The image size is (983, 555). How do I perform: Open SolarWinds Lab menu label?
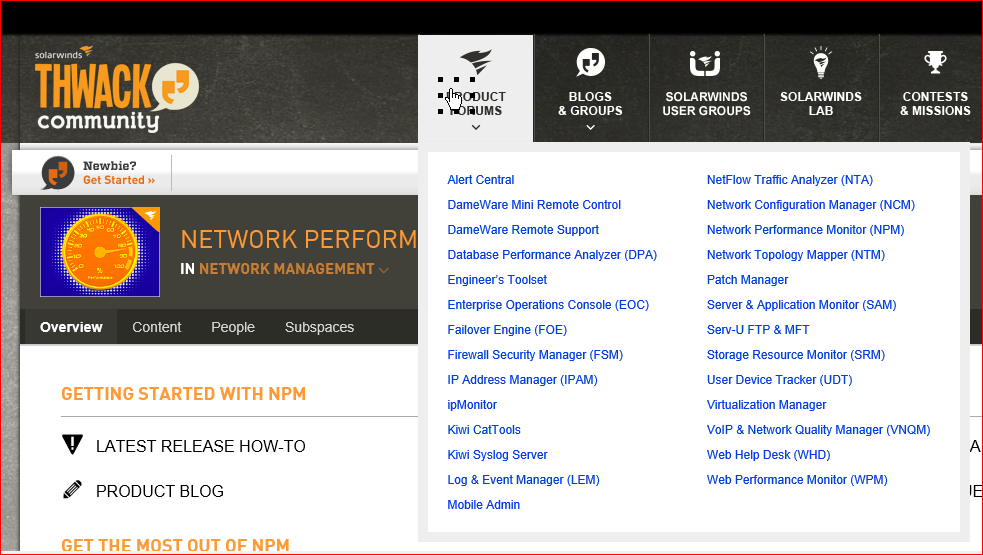821,103
